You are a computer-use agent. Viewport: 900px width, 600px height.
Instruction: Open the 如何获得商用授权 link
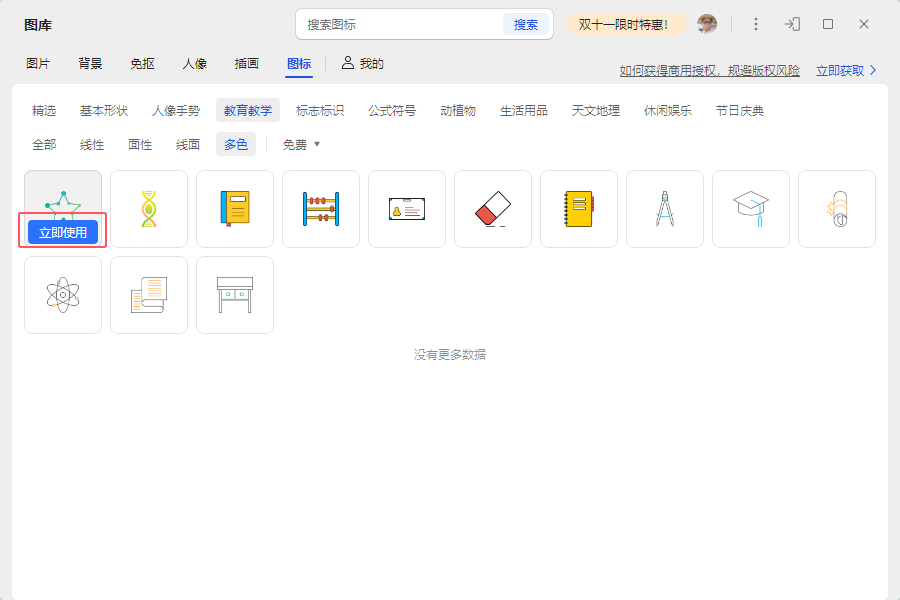pyautogui.click(x=709, y=71)
